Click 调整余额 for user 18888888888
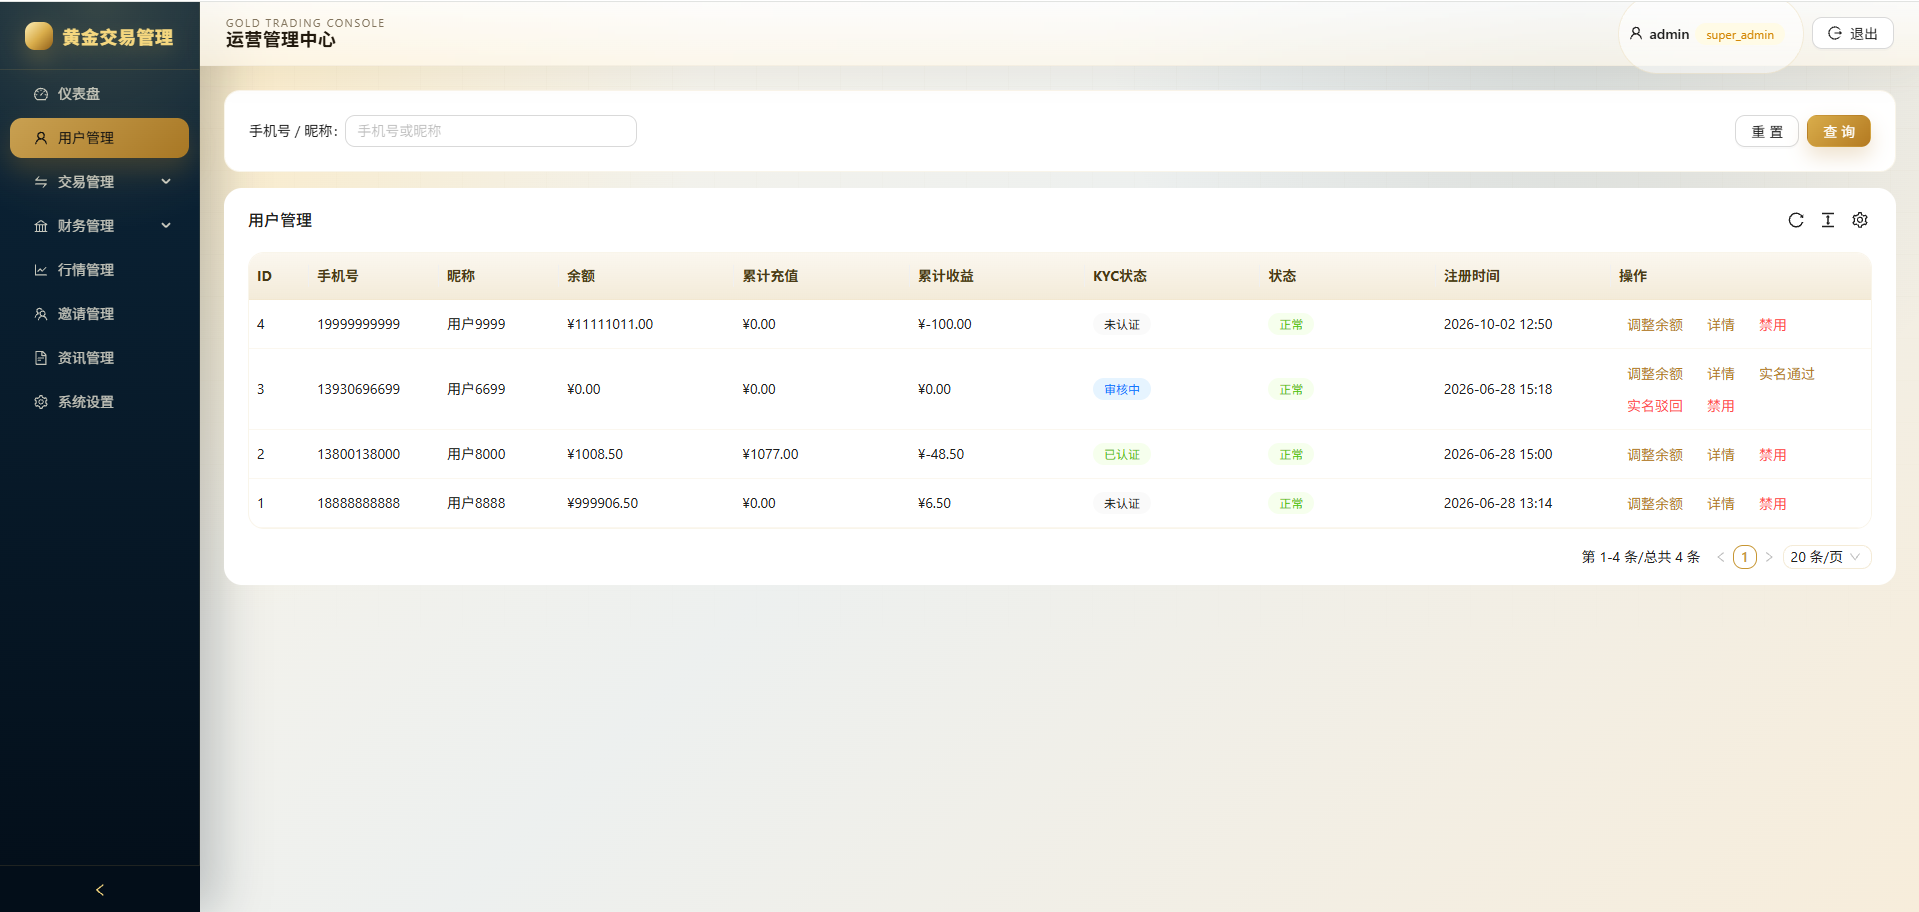1919x912 pixels. [x=1654, y=504]
